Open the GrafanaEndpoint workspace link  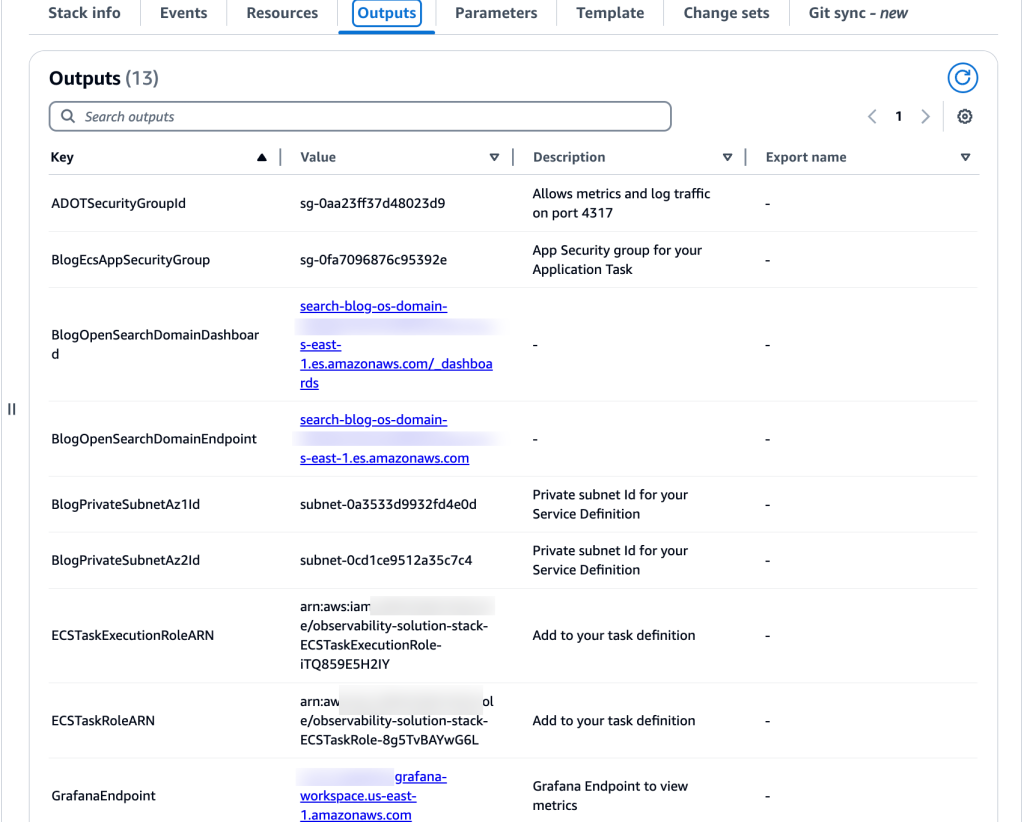[x=373, y=796]
